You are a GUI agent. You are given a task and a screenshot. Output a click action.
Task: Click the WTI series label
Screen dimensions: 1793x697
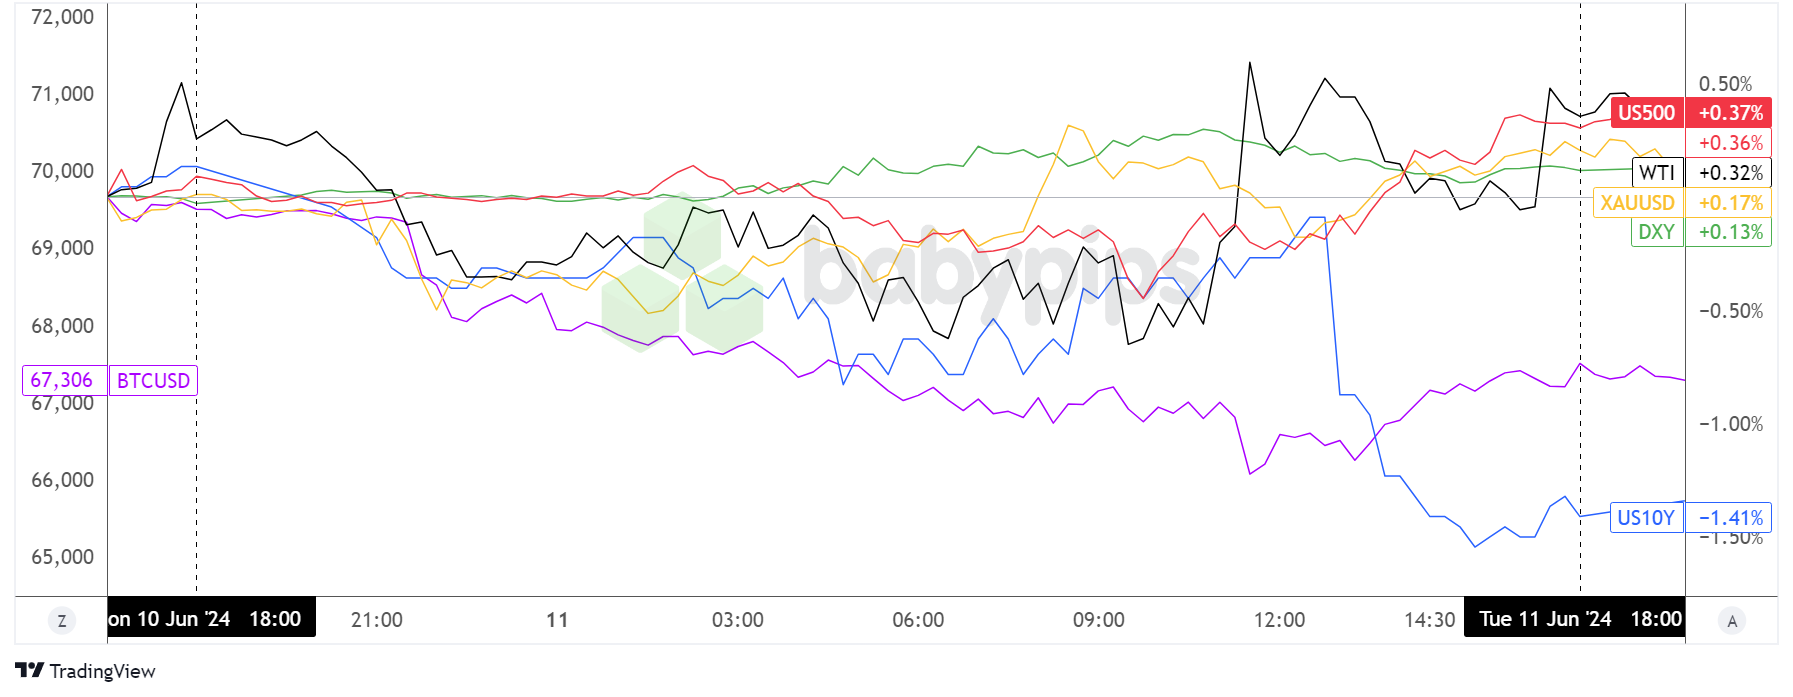[x=1657, y=173]
